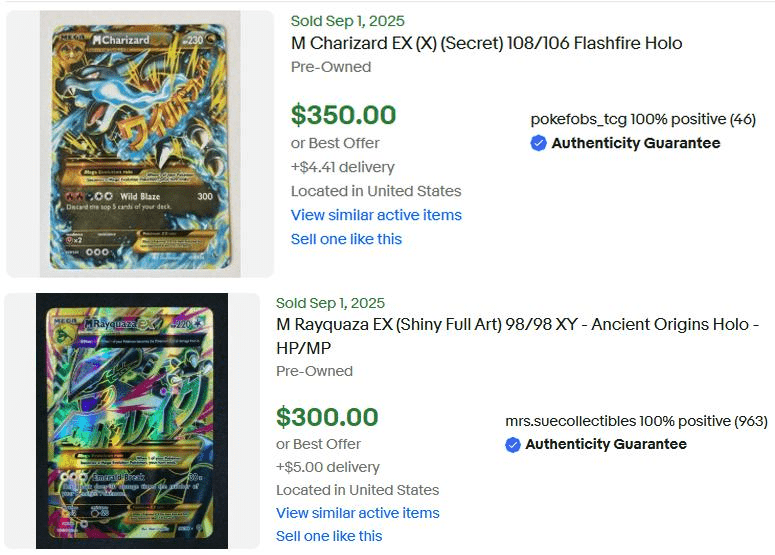
Task: Click Authenticity Guarantee text for the Charizard listing
Action: tap(636, 143)
